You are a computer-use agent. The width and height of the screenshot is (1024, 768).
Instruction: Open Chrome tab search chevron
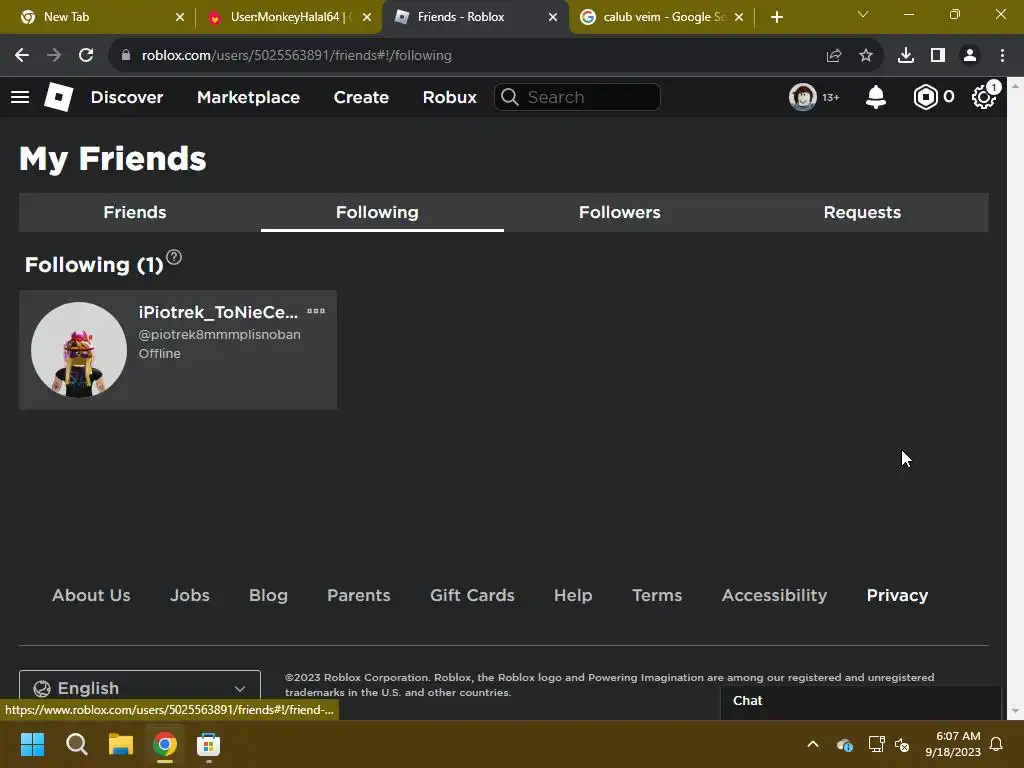pos(863,14)
